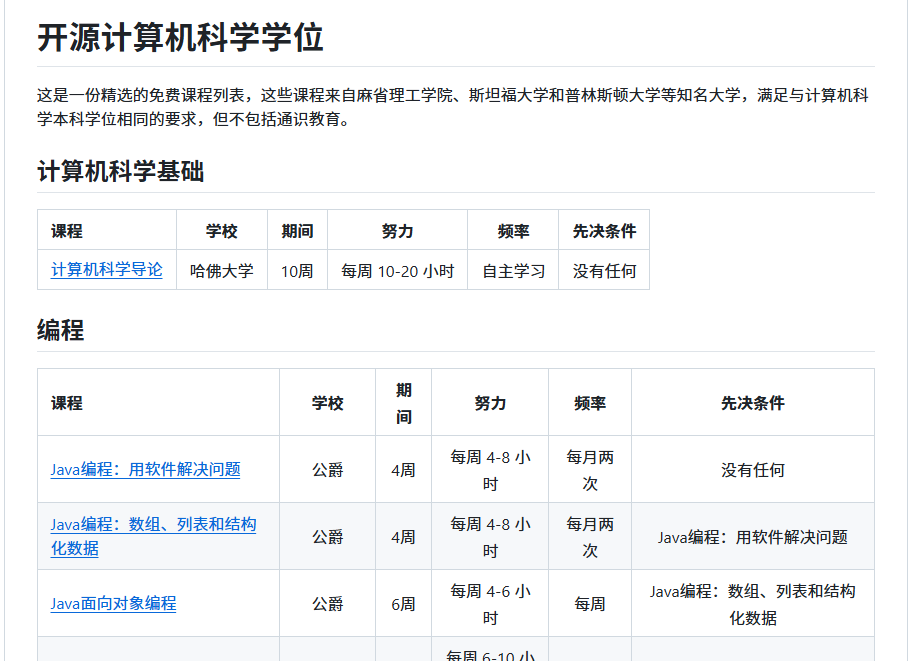Click the 10周 duration cell
This screenshot has height=661, width=908.
[x=297, y=271]
